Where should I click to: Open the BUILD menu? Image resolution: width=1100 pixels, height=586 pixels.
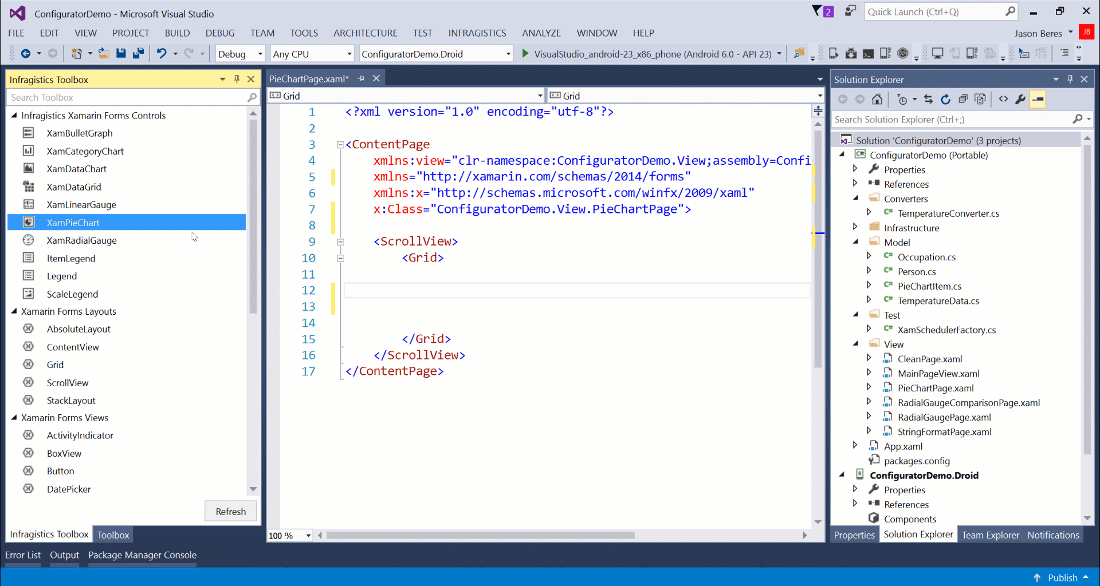pyautogui.click(x=177, y=33)
